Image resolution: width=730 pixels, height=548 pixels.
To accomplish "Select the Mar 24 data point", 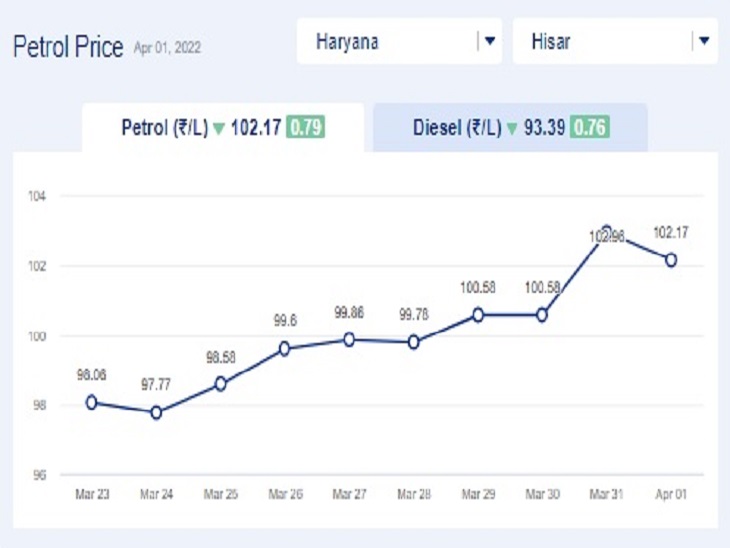I will pos(156,412).
